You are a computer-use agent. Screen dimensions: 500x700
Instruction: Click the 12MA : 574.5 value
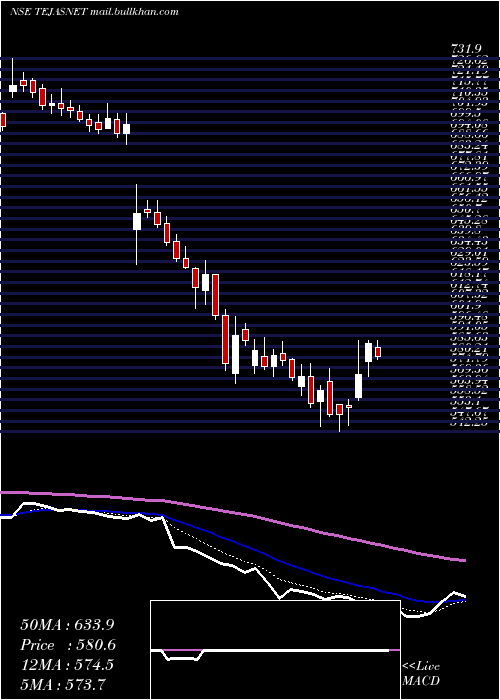[x=67, y=665]
